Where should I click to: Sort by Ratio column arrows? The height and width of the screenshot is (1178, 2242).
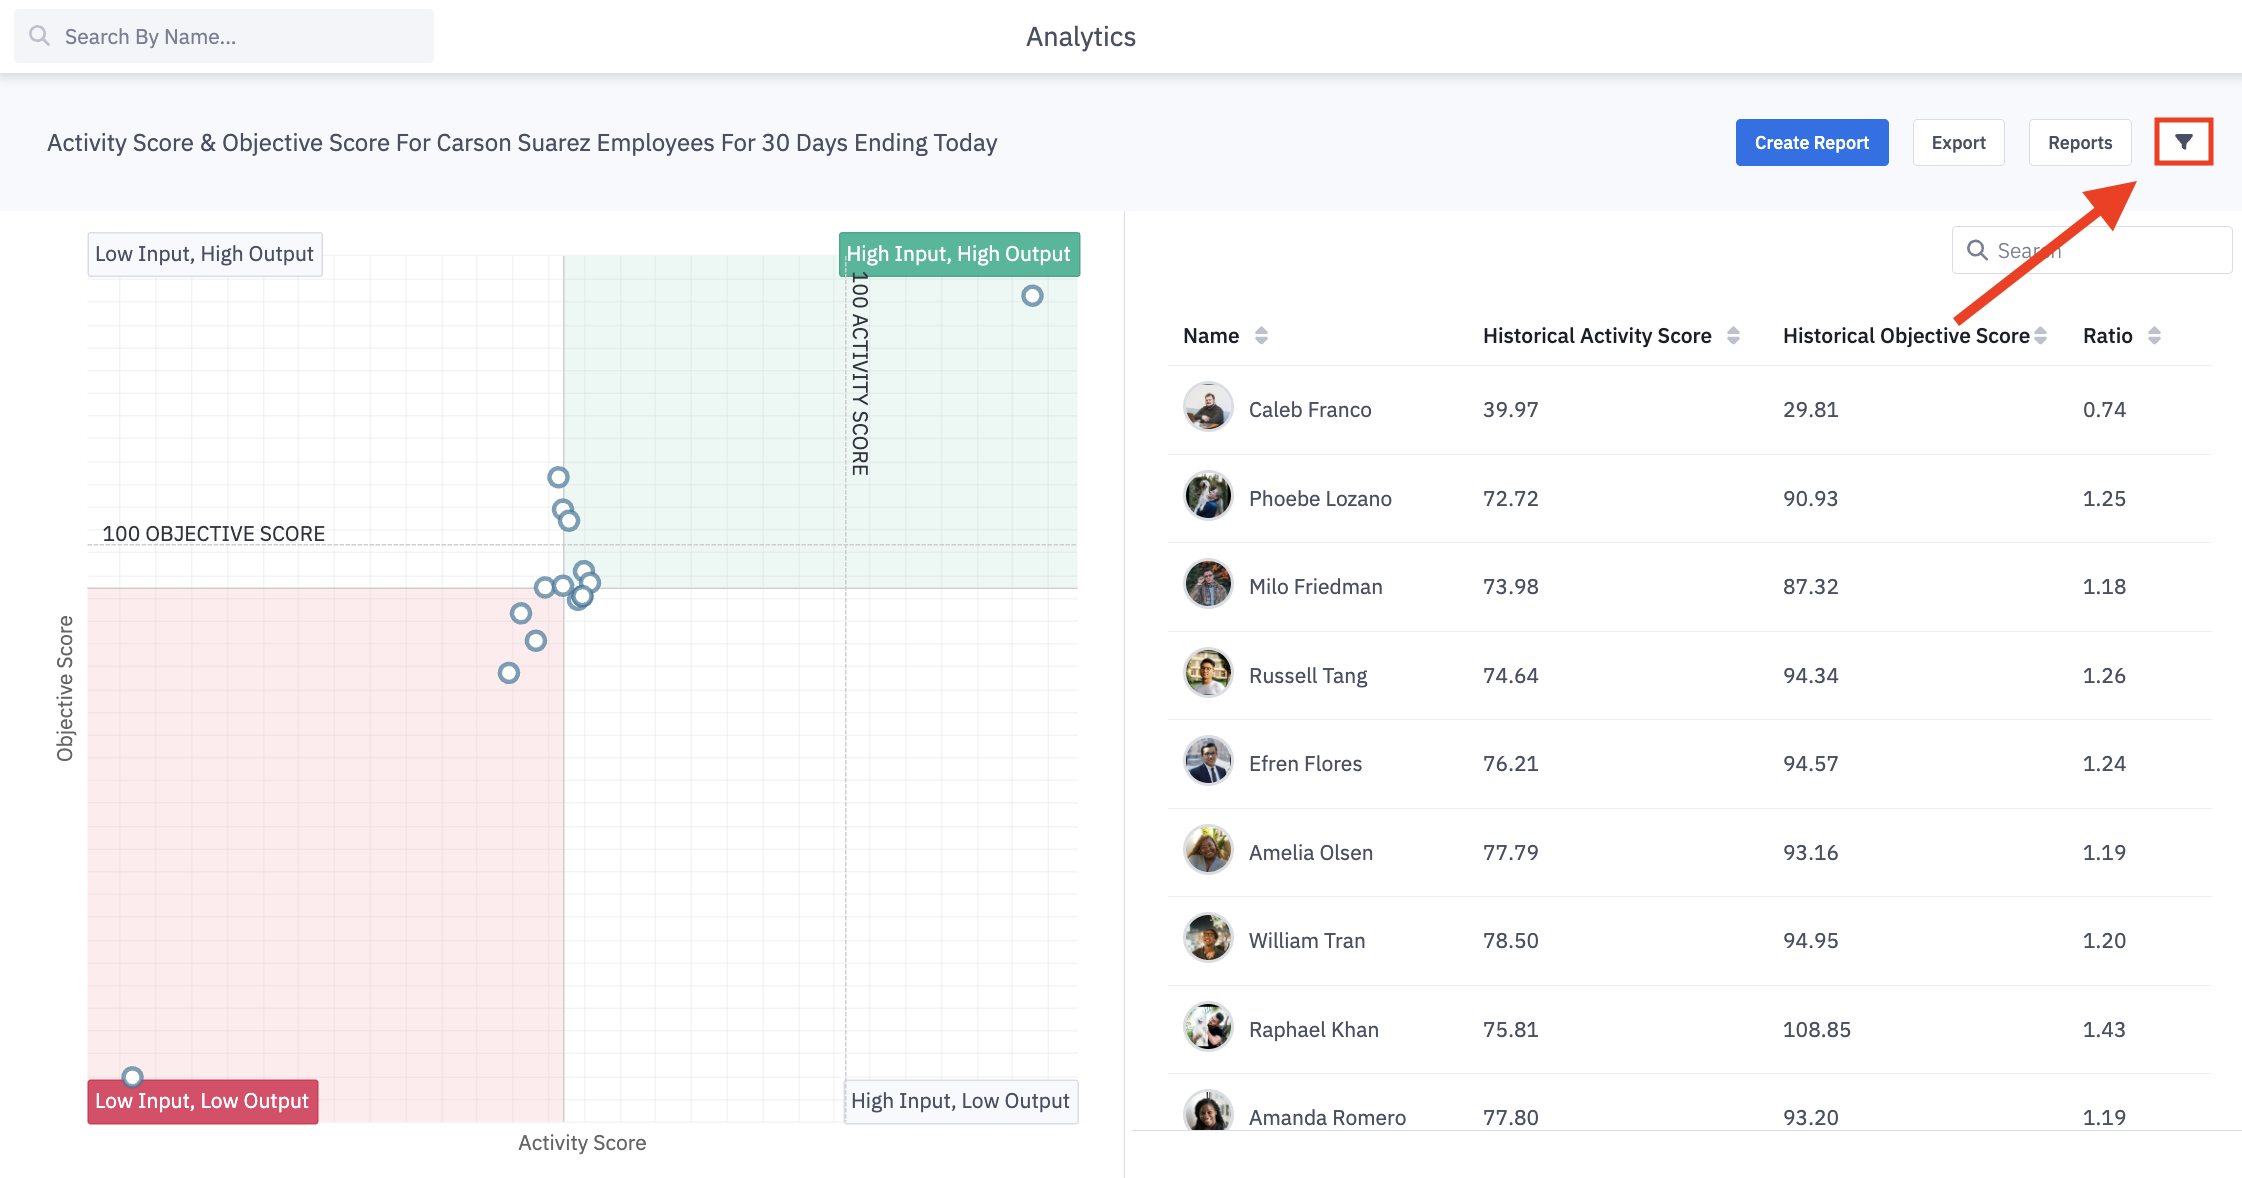[2154, 336]
